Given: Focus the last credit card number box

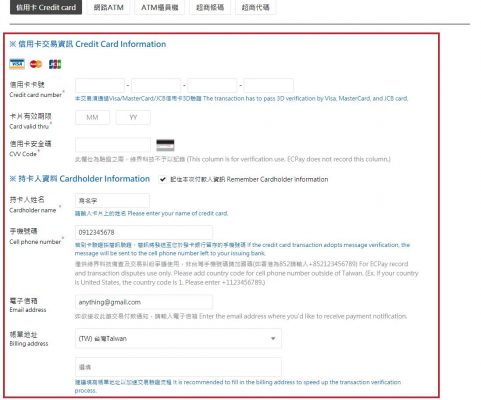Looking at the screenshot, I should click(269, 86).
